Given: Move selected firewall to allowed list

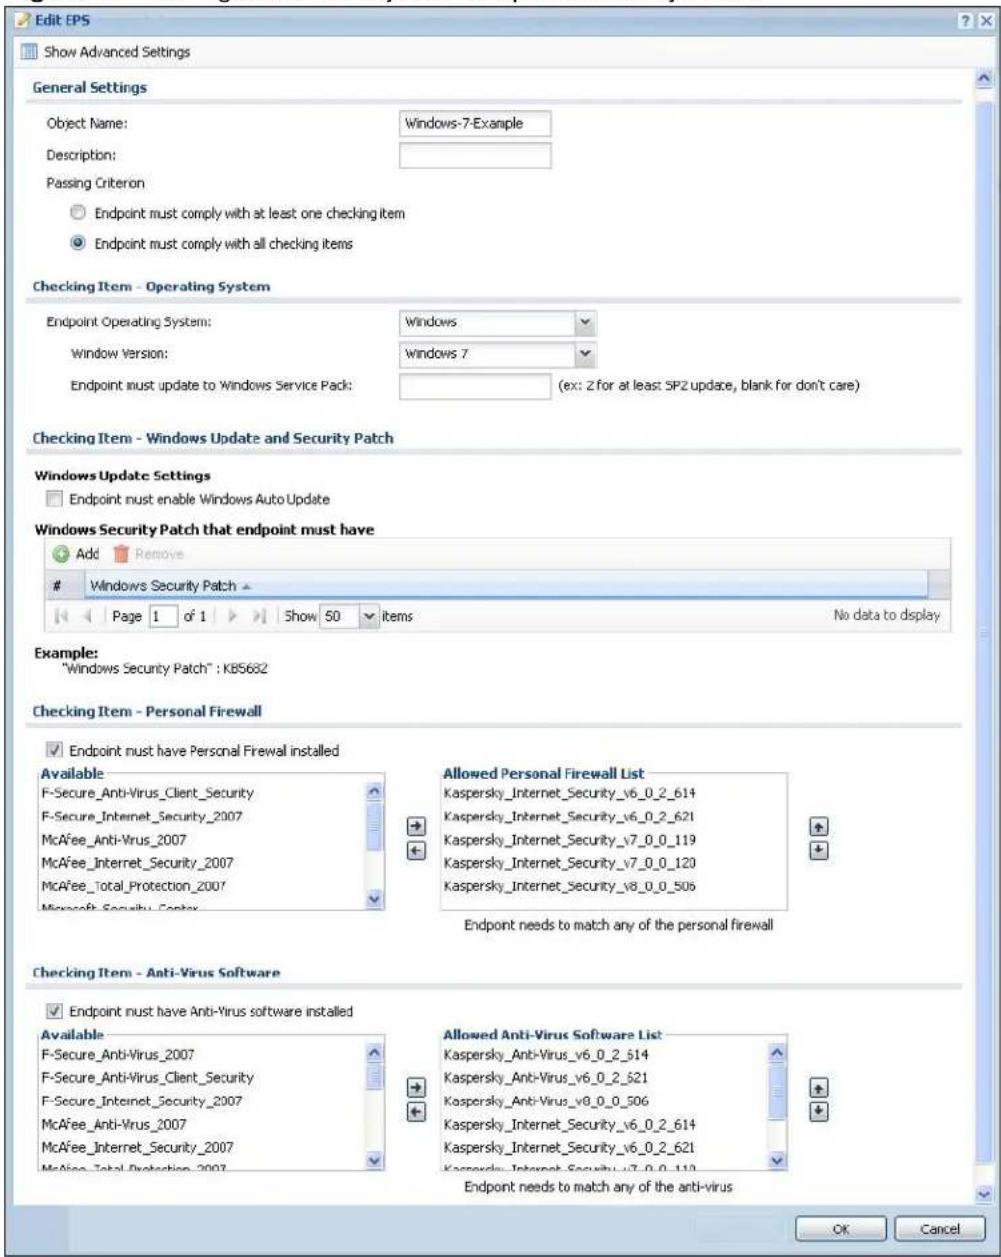Looking at the screenshot, I should (417, 827).
